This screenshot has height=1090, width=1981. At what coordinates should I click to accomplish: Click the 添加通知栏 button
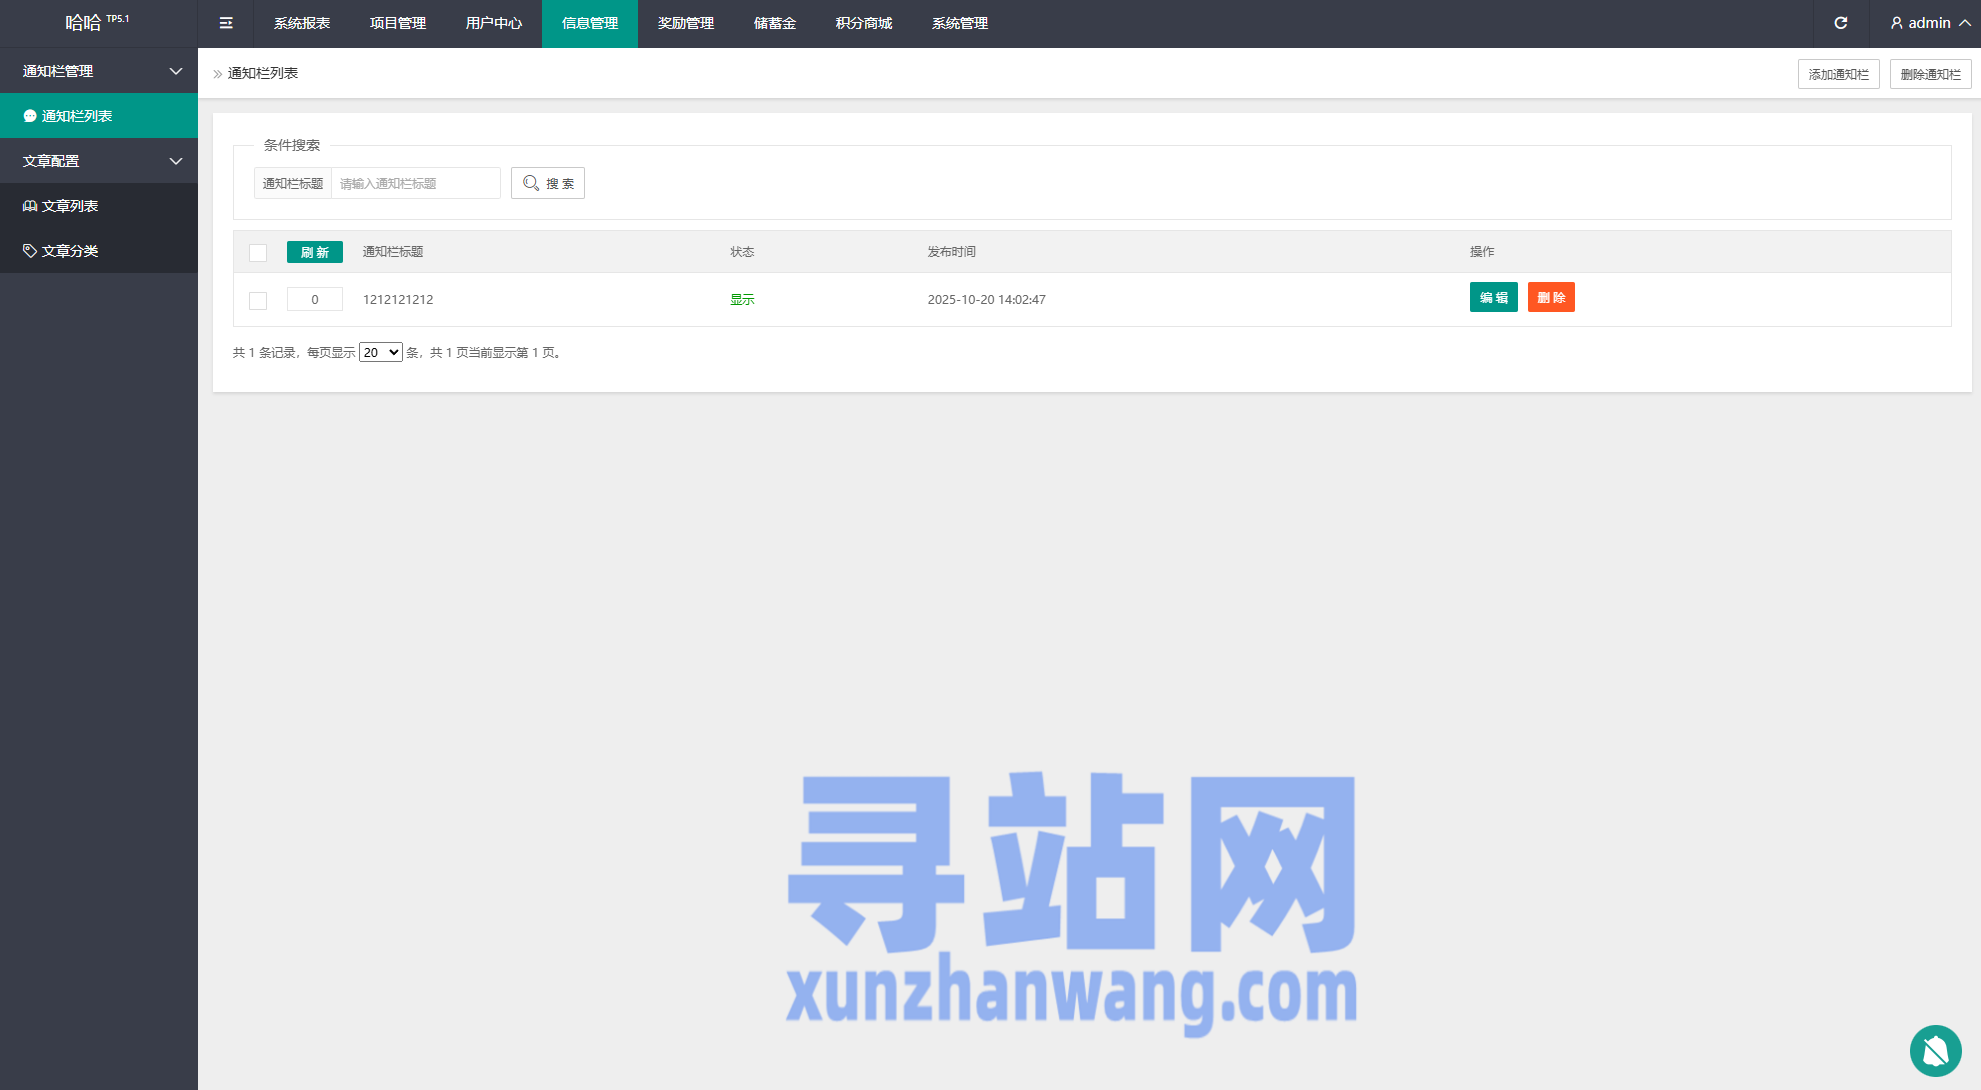[1838, 74]
